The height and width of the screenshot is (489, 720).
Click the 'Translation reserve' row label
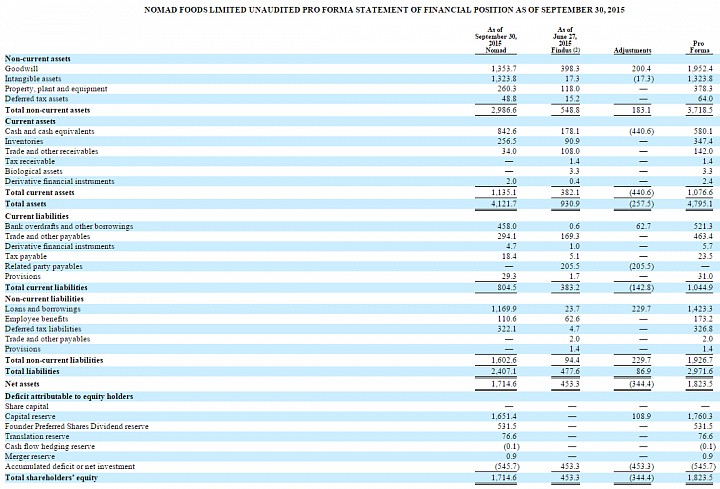pyautogui.click(x=37, y=437)
